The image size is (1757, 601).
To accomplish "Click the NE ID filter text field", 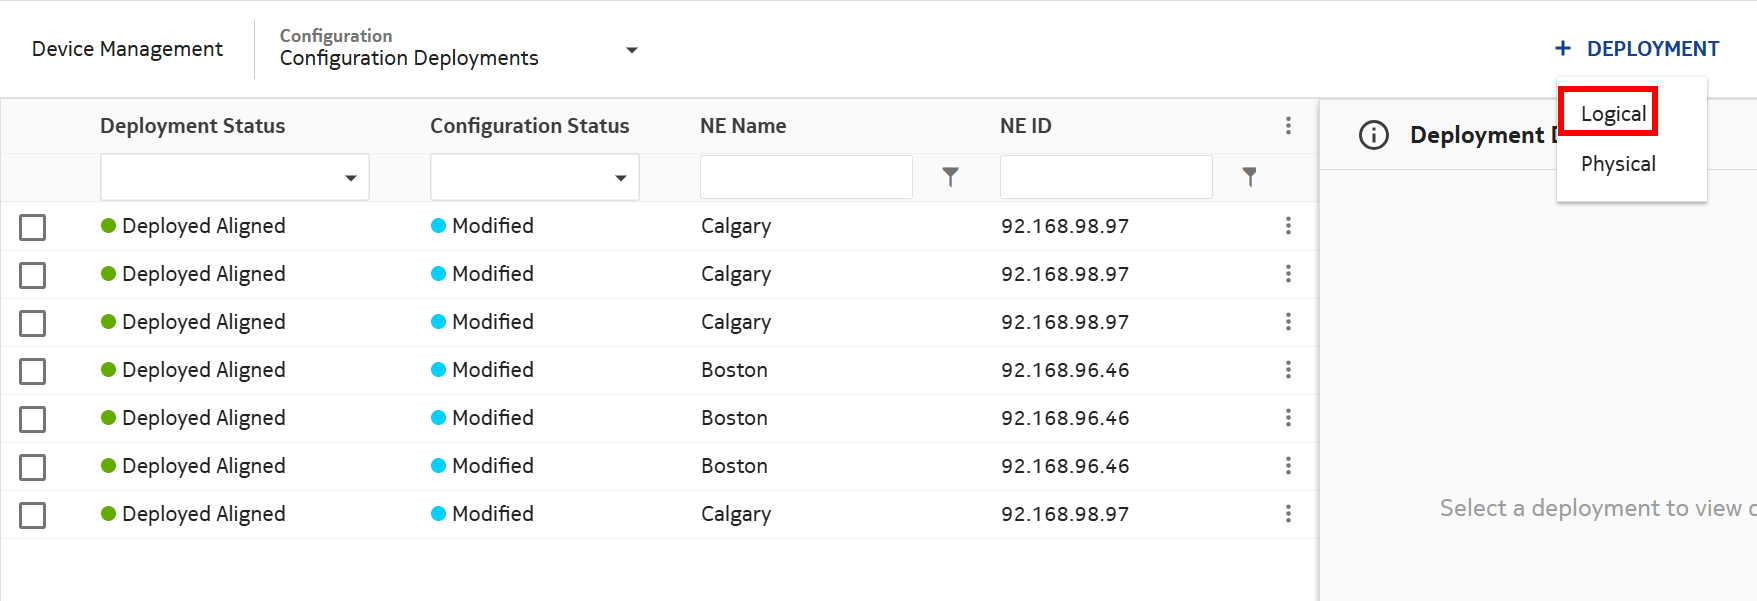I will (x=1106, y=178).
